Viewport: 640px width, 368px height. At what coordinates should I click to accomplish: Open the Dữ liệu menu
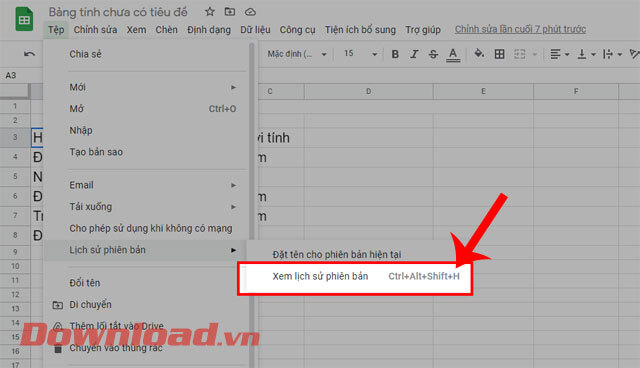255,30
